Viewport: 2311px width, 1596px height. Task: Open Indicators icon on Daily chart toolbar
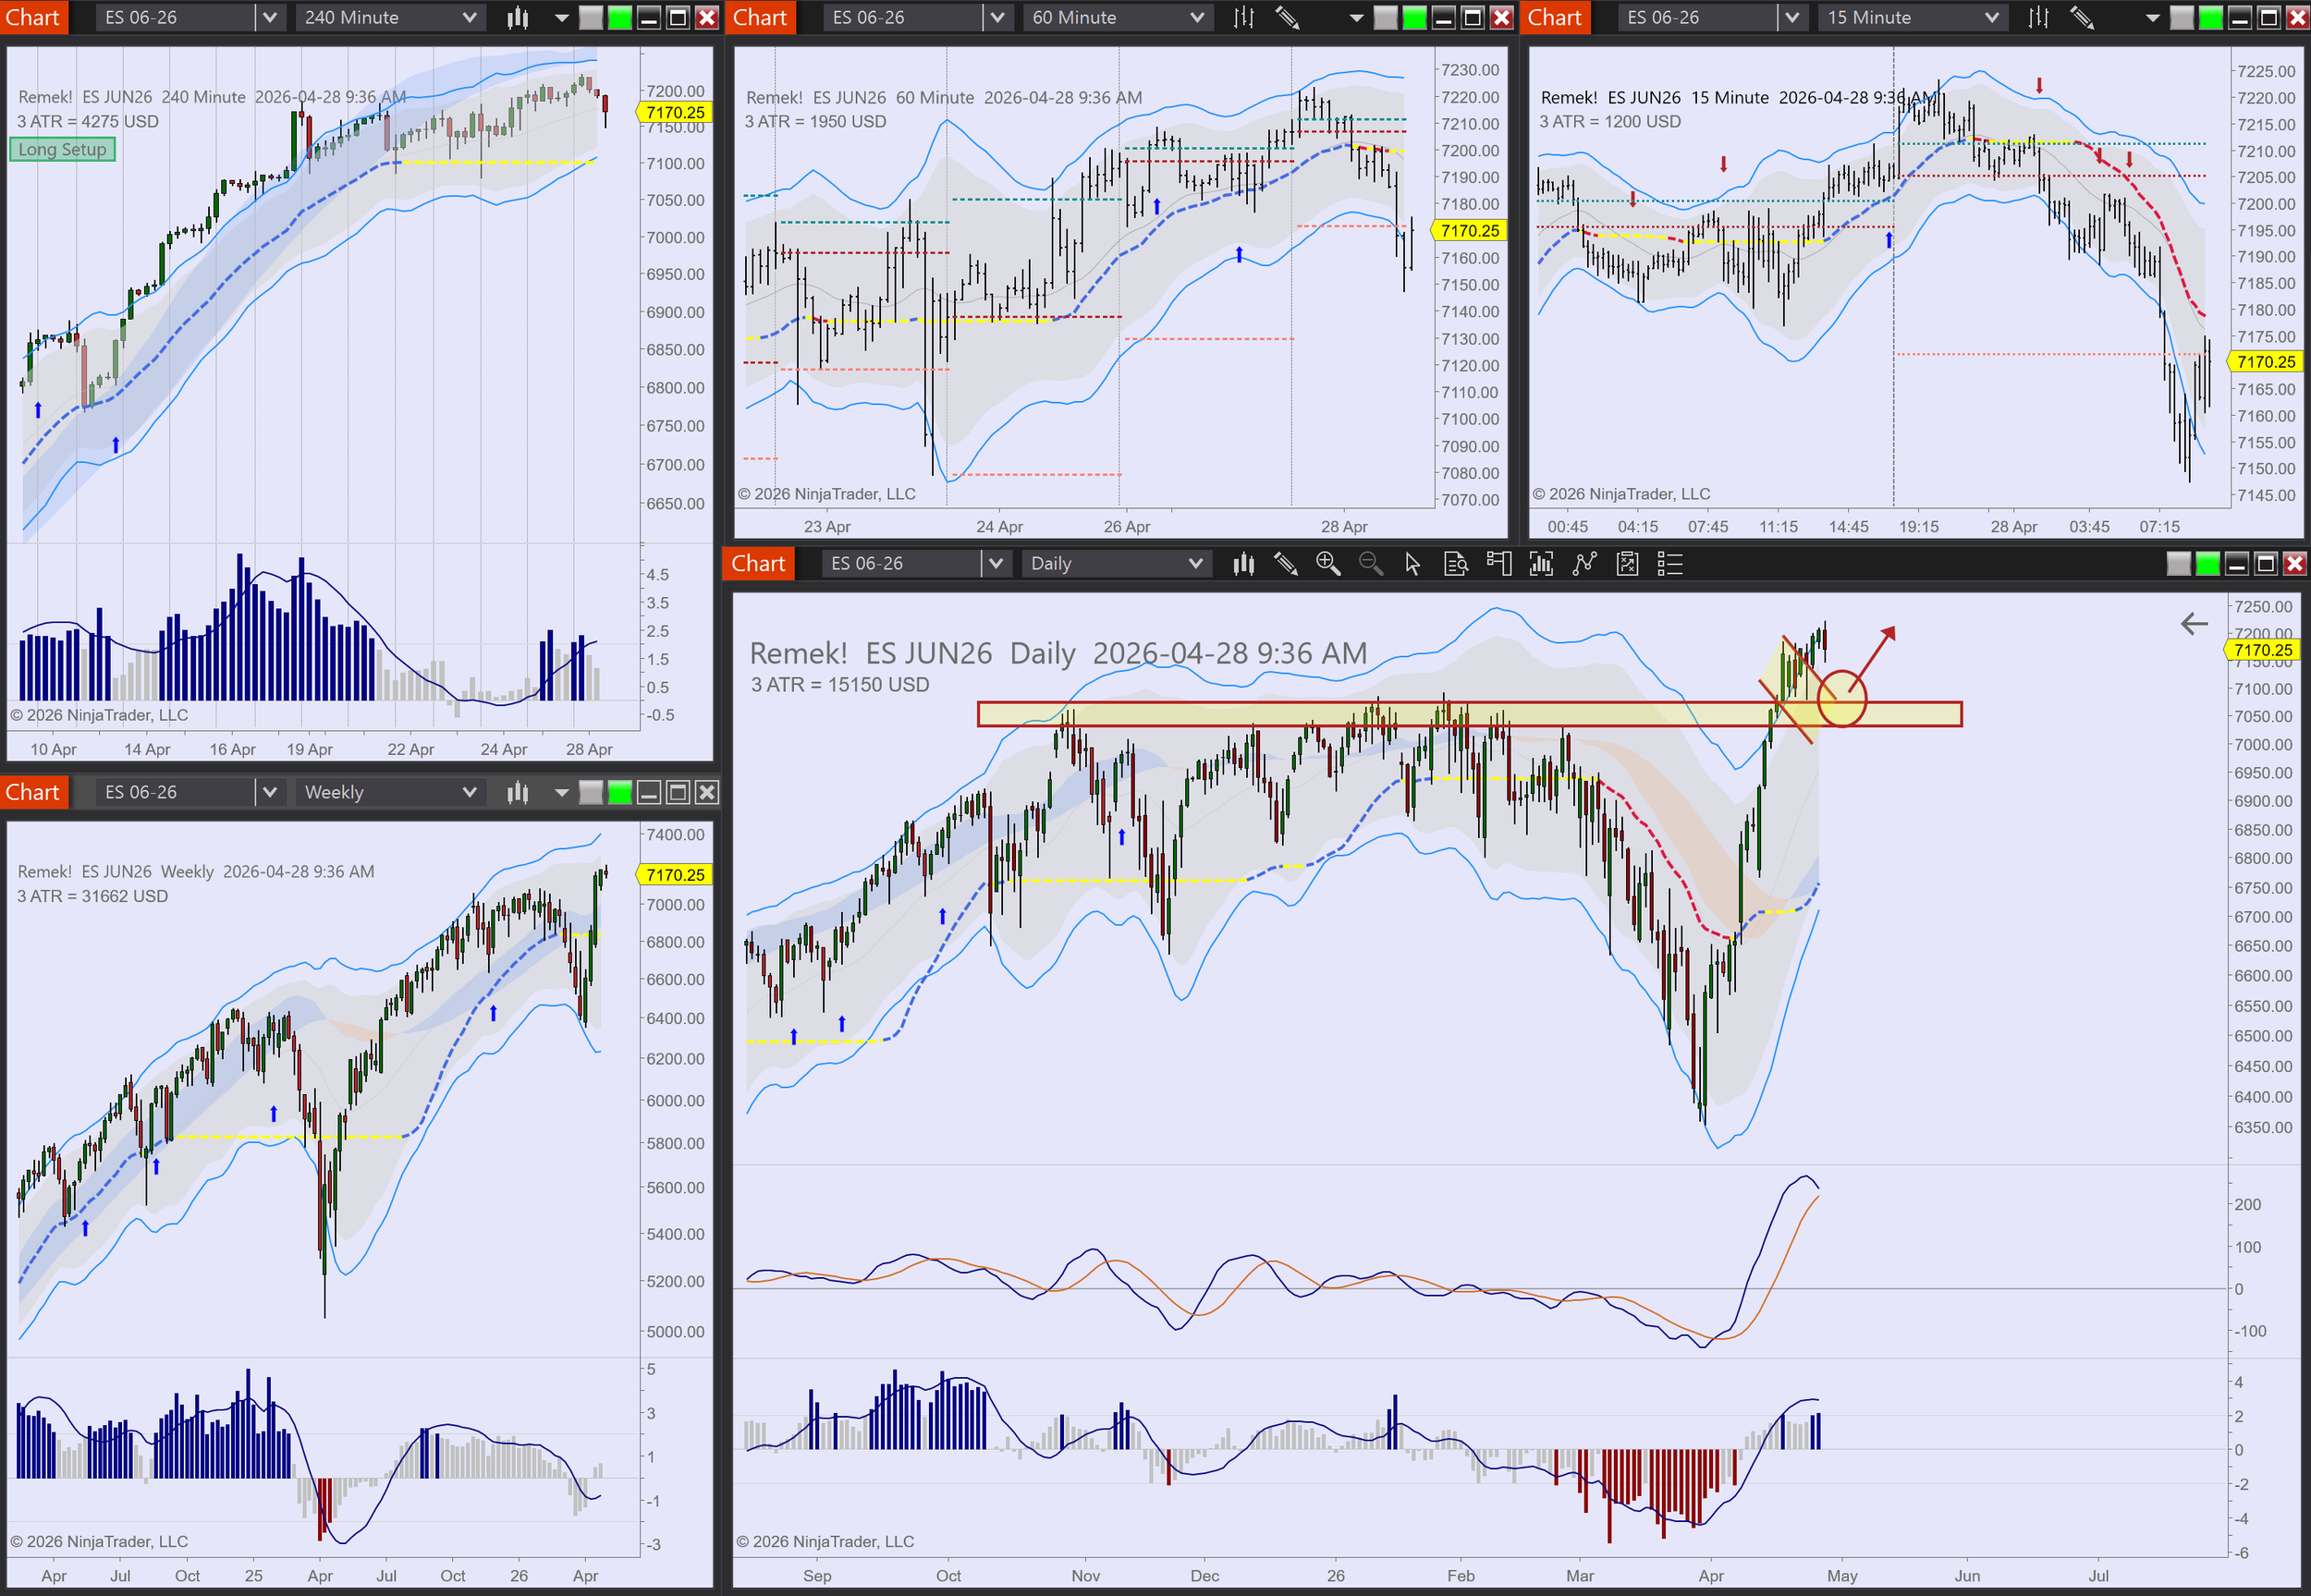[x=1541, y=564]
